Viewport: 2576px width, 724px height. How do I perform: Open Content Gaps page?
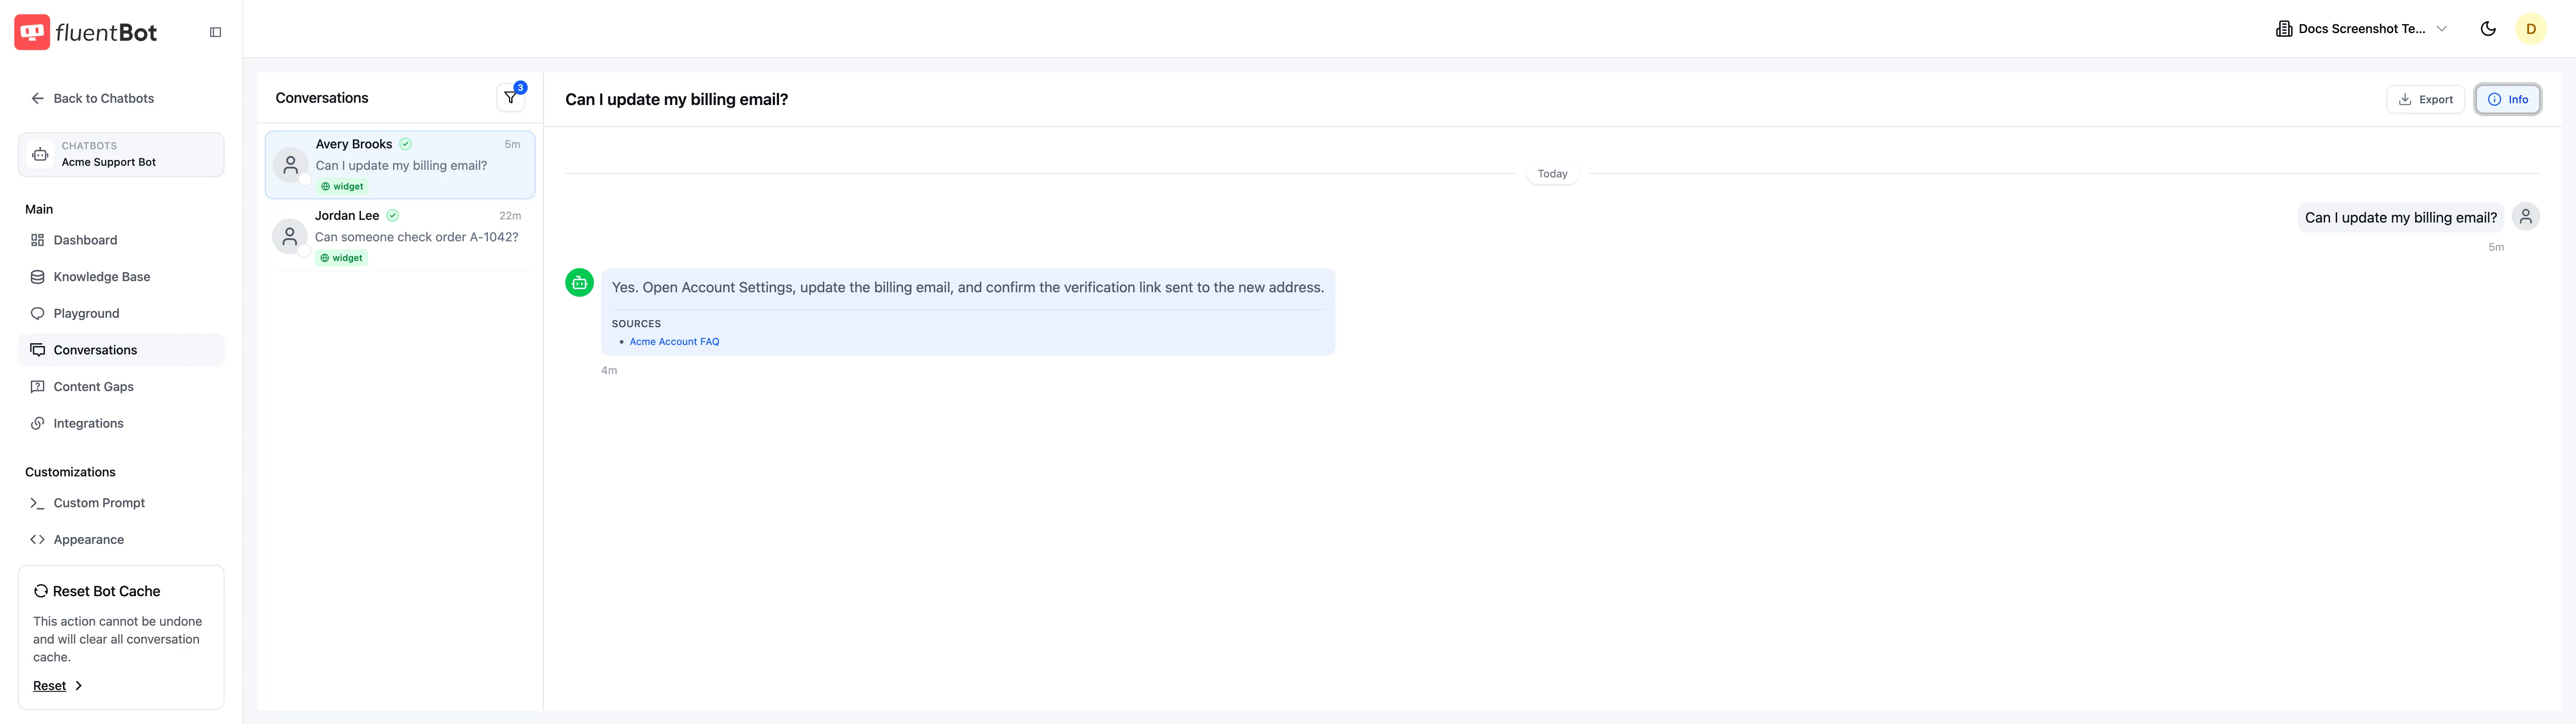pyautogui.click(x=121, y=387)
